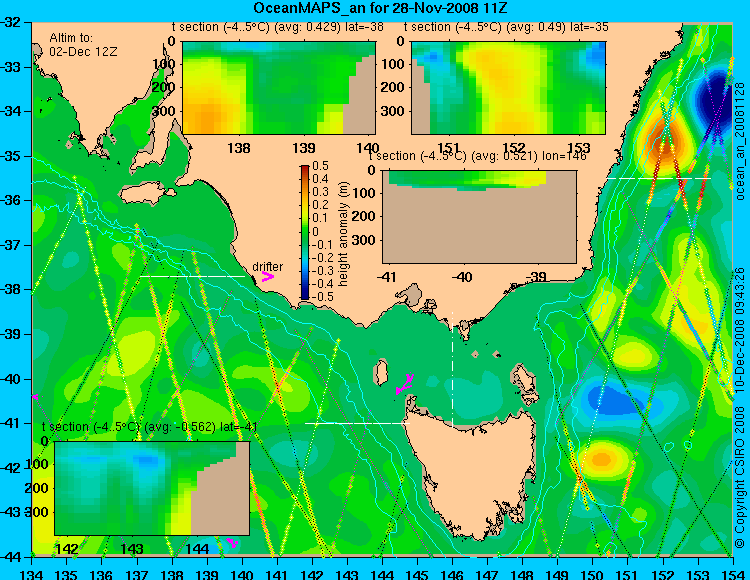Click the -35 latitude axis label

[x=11, y=156]
